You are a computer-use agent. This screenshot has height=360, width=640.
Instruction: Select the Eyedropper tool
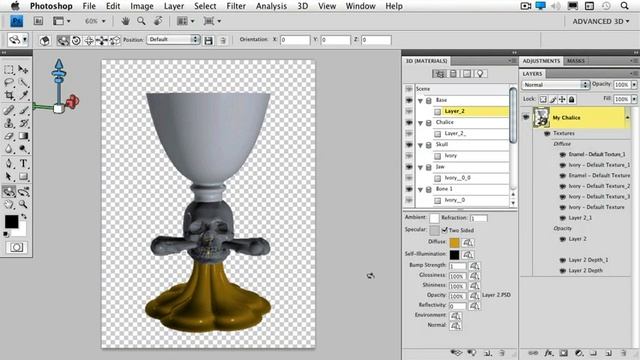click(23, 96)
